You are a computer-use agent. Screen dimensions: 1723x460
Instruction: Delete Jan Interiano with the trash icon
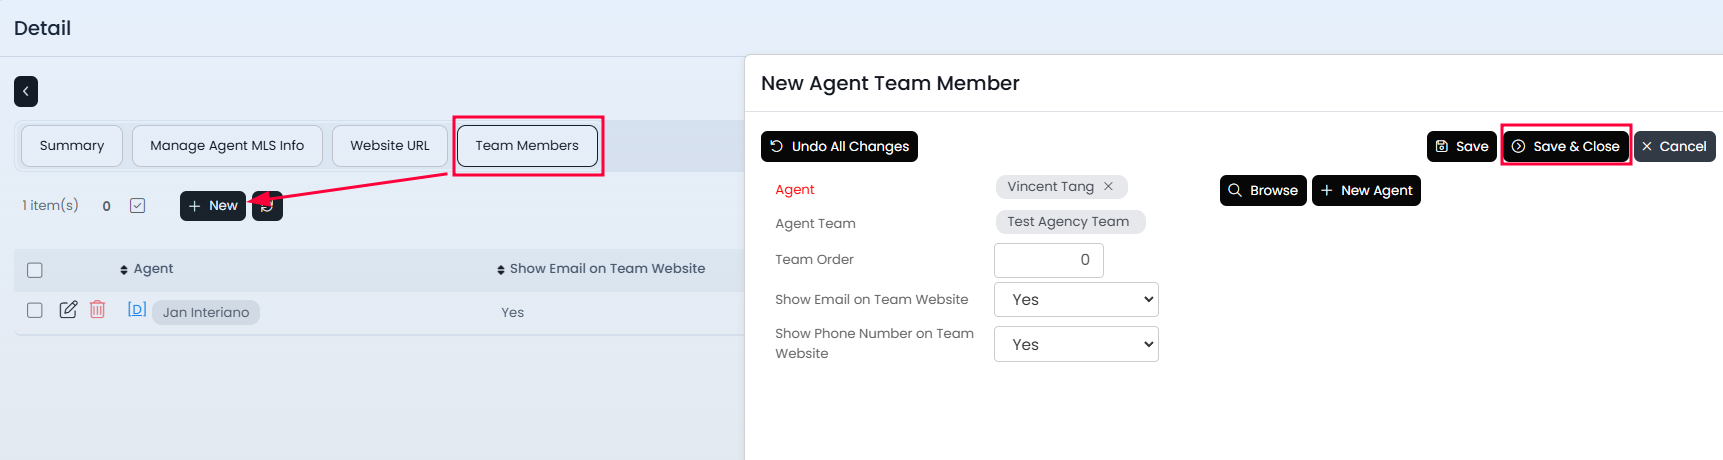[x=97, y=310]
